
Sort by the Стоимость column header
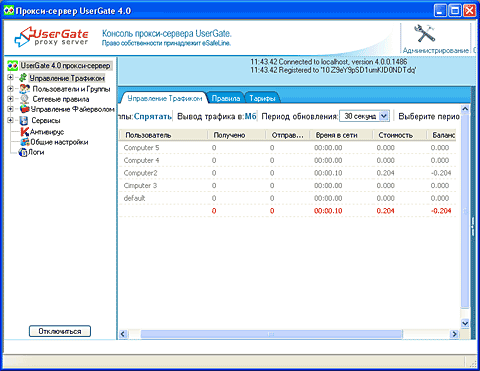(x=400, y=135)
